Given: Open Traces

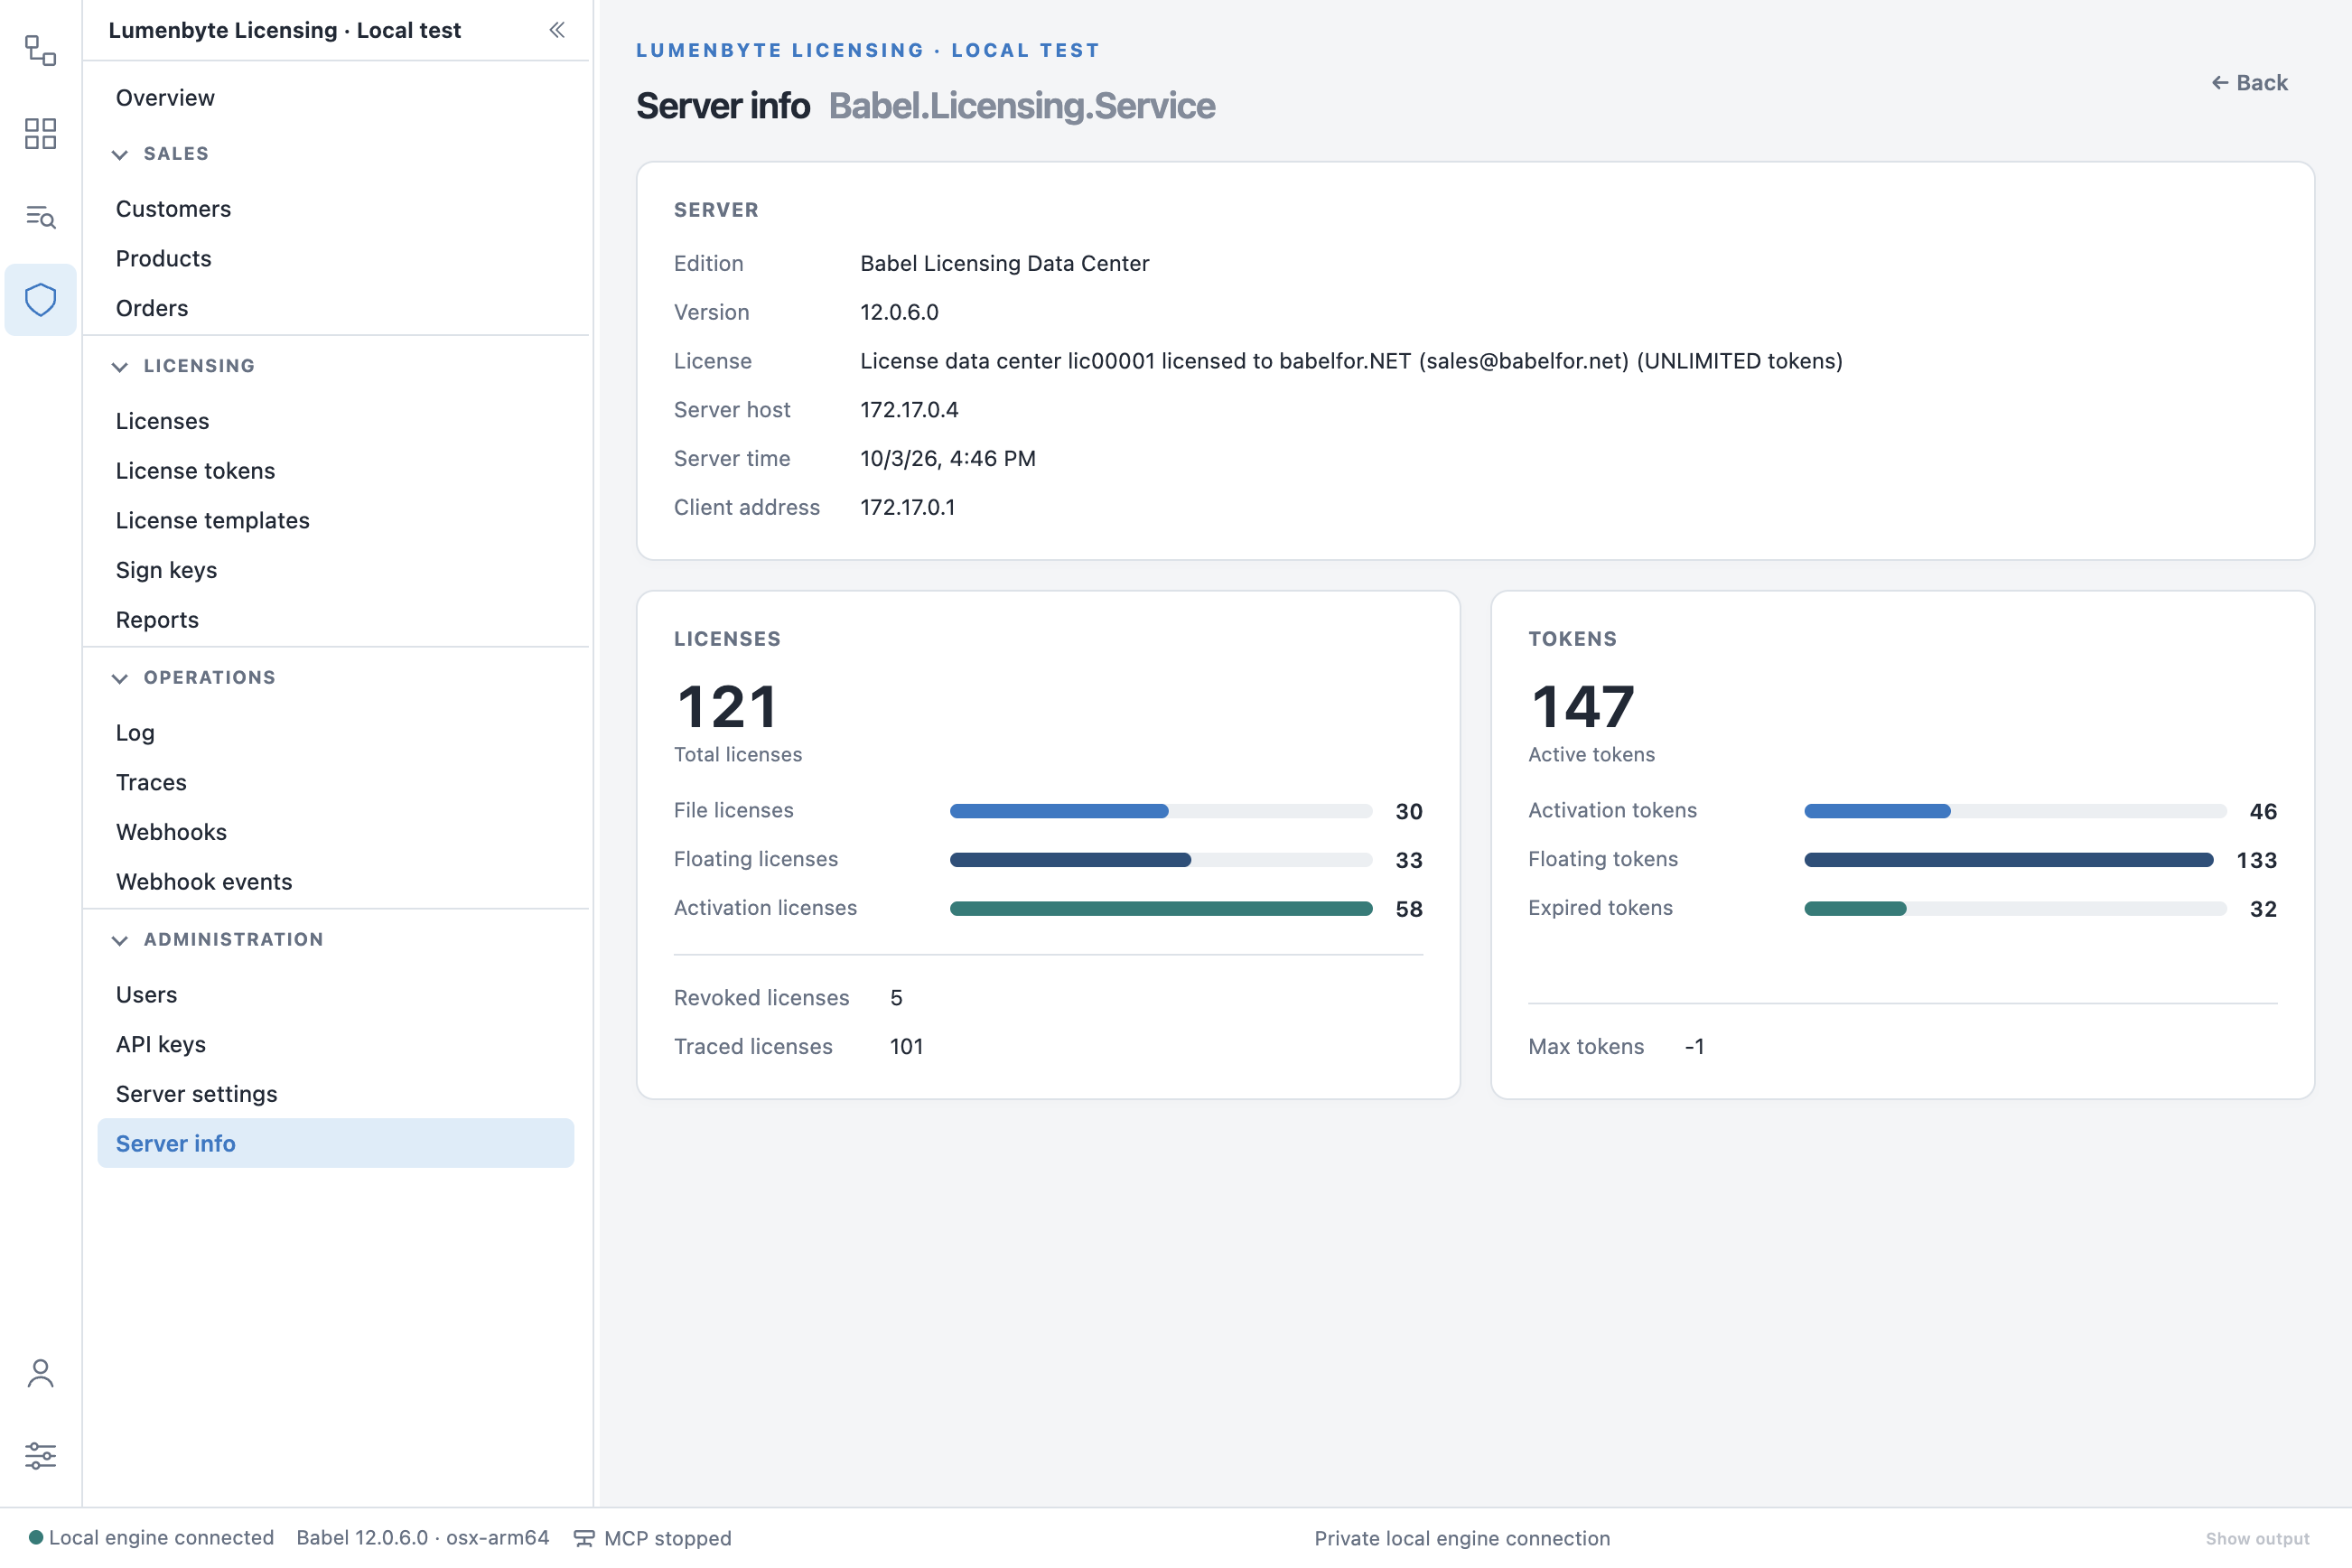Looking at the screenshot, I should point(336,783).
